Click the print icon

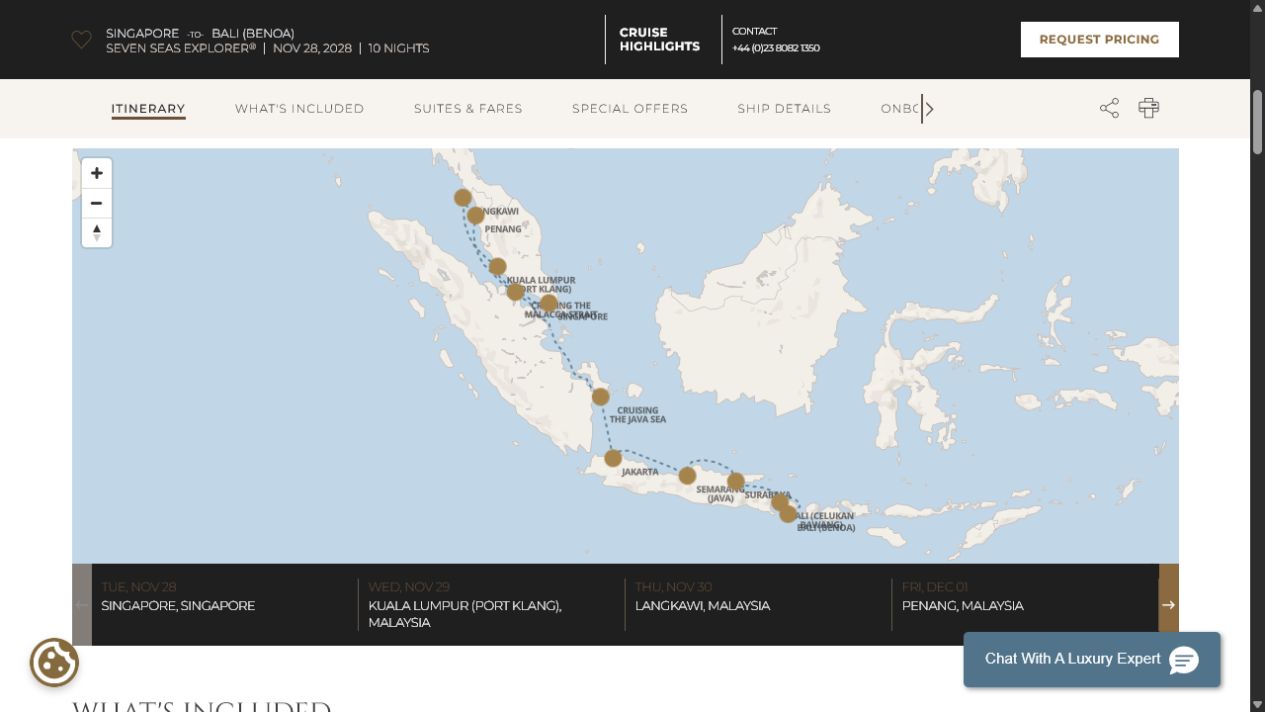tap(1148, 108)
